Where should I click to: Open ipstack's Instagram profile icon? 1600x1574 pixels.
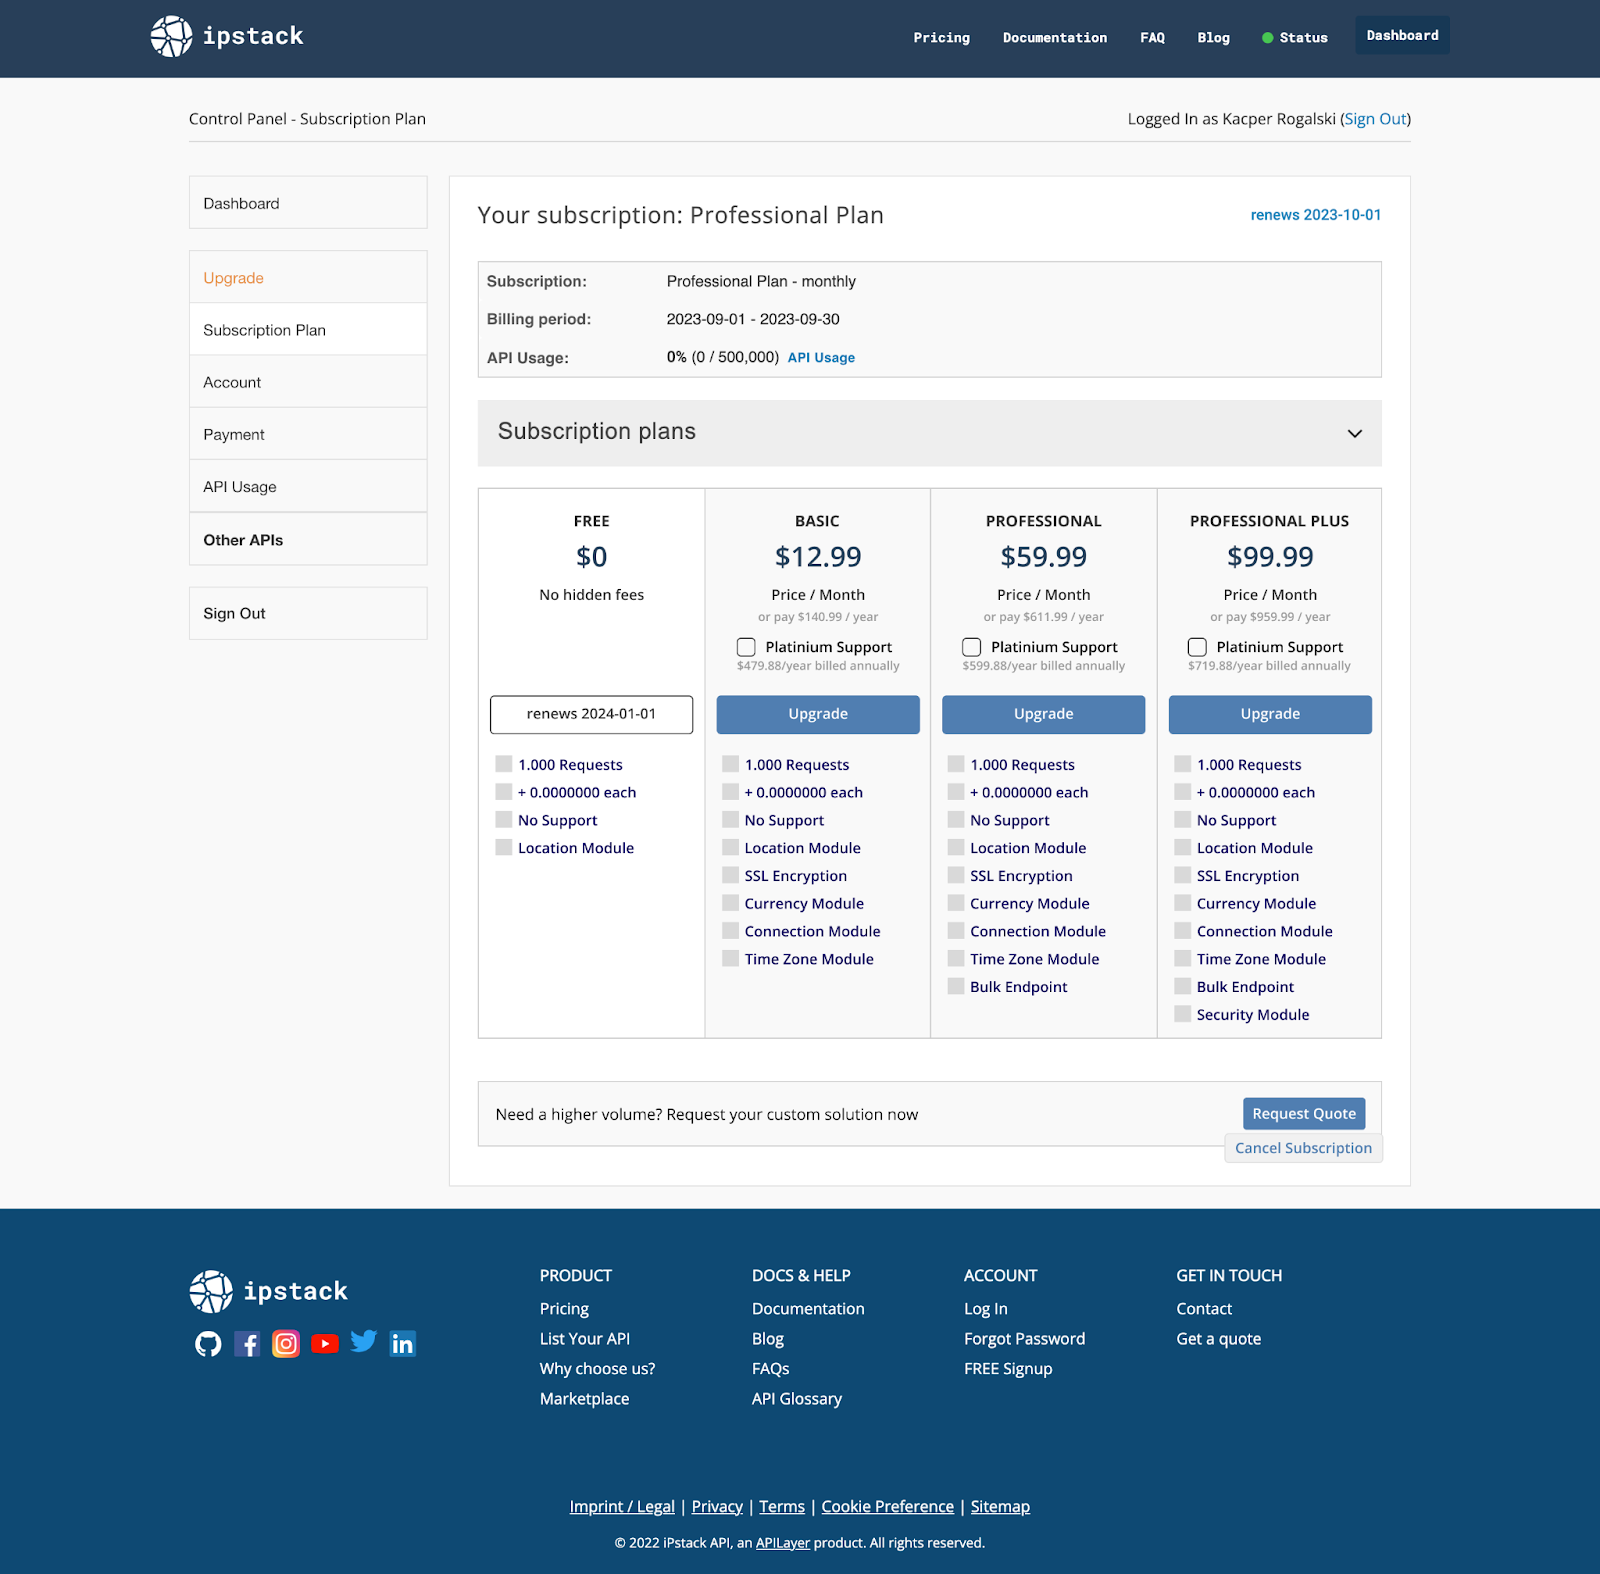tap(285, 1344)
